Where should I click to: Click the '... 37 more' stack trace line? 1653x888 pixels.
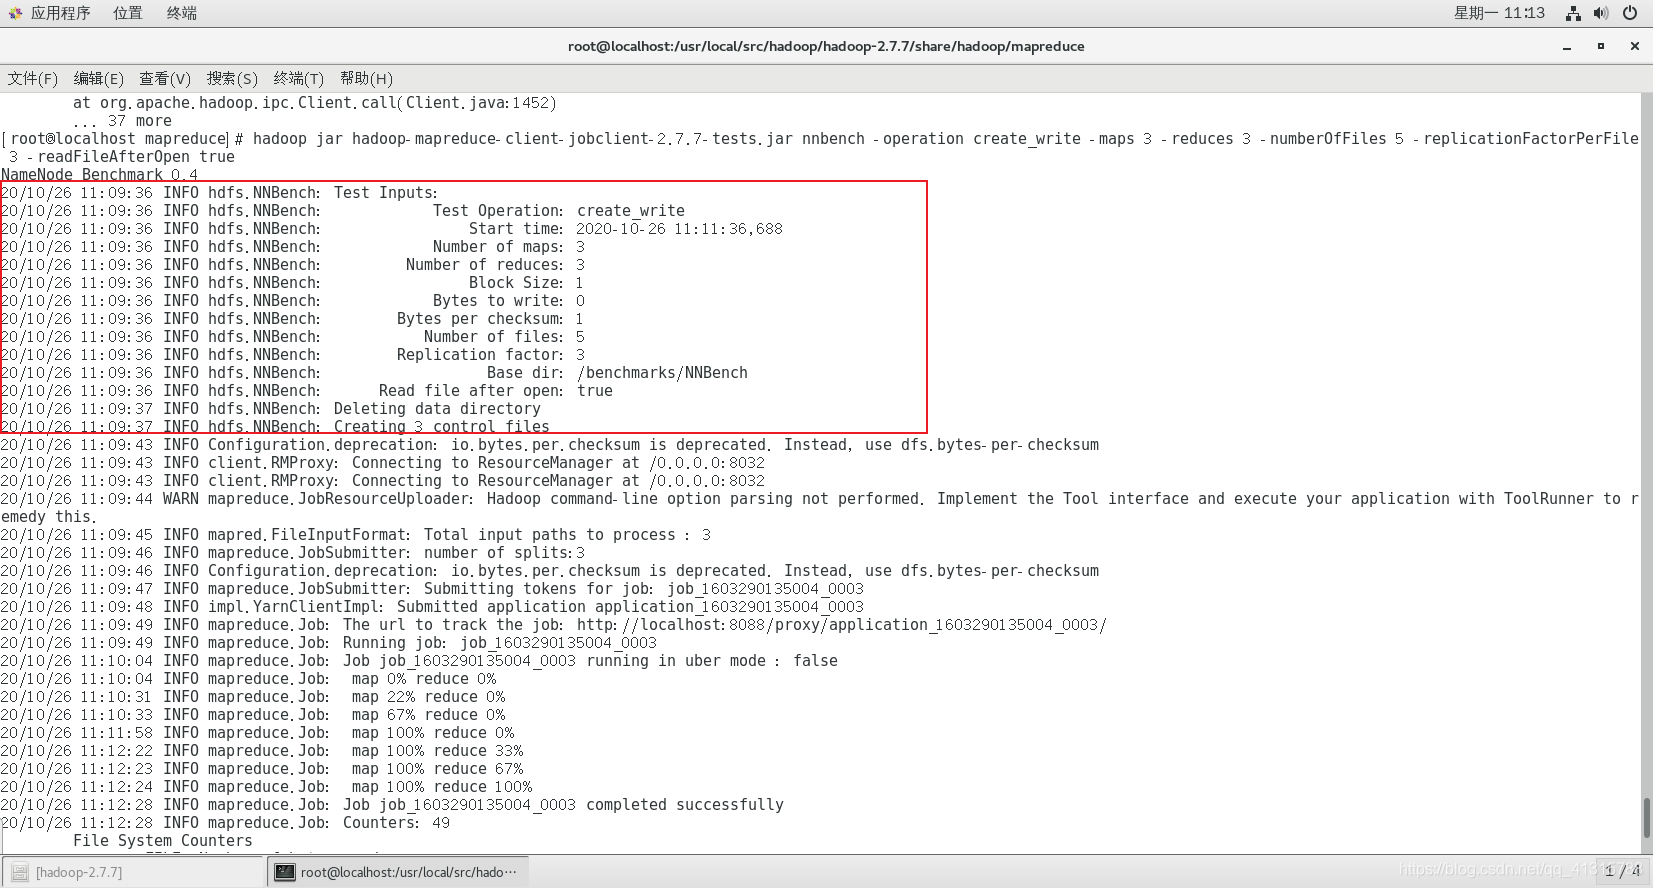pos(121,121)
